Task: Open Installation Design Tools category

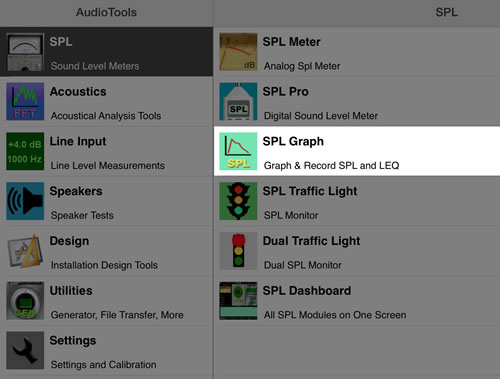Action: [x=106, y=251]
